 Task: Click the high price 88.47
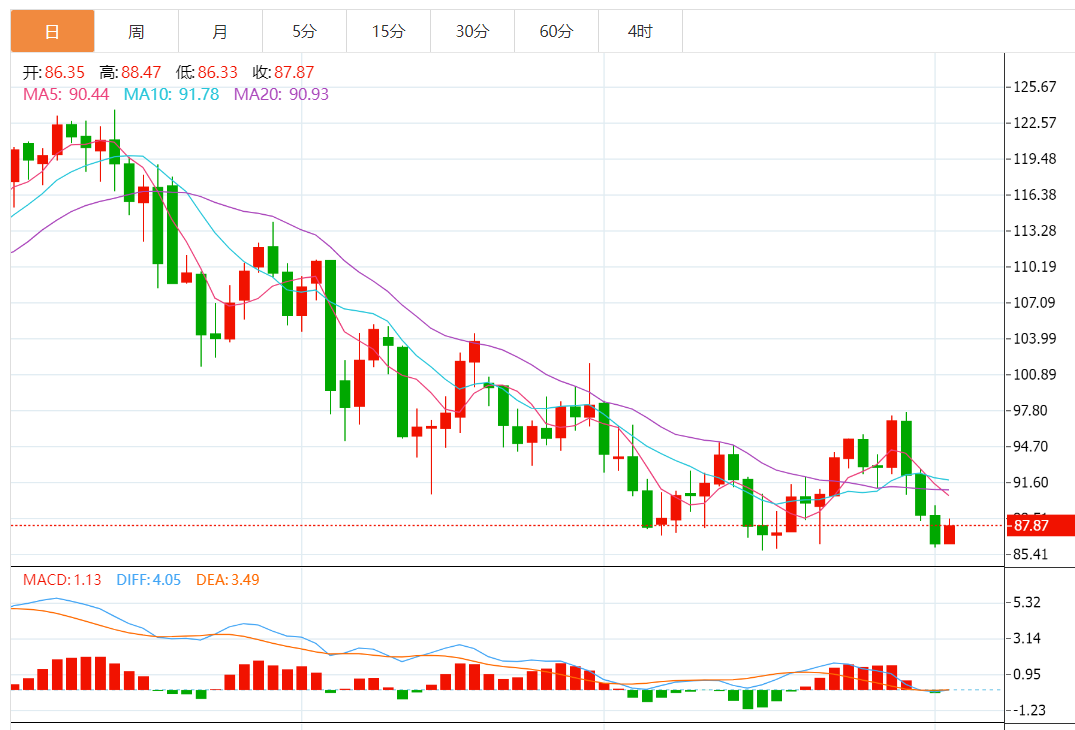[x=141, y=72]
